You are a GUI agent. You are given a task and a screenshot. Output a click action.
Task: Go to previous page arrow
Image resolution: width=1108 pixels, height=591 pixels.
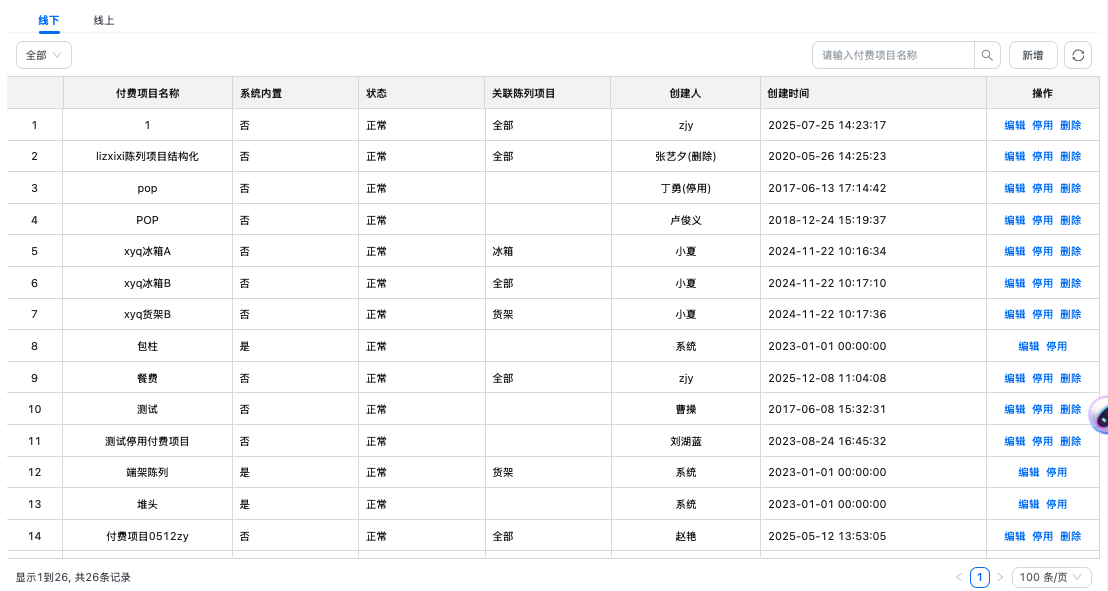click(959, 577)
